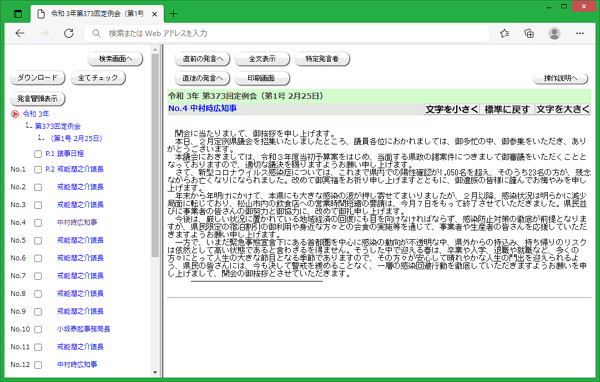Open the favorites star icon

click(x=504, y=33)
